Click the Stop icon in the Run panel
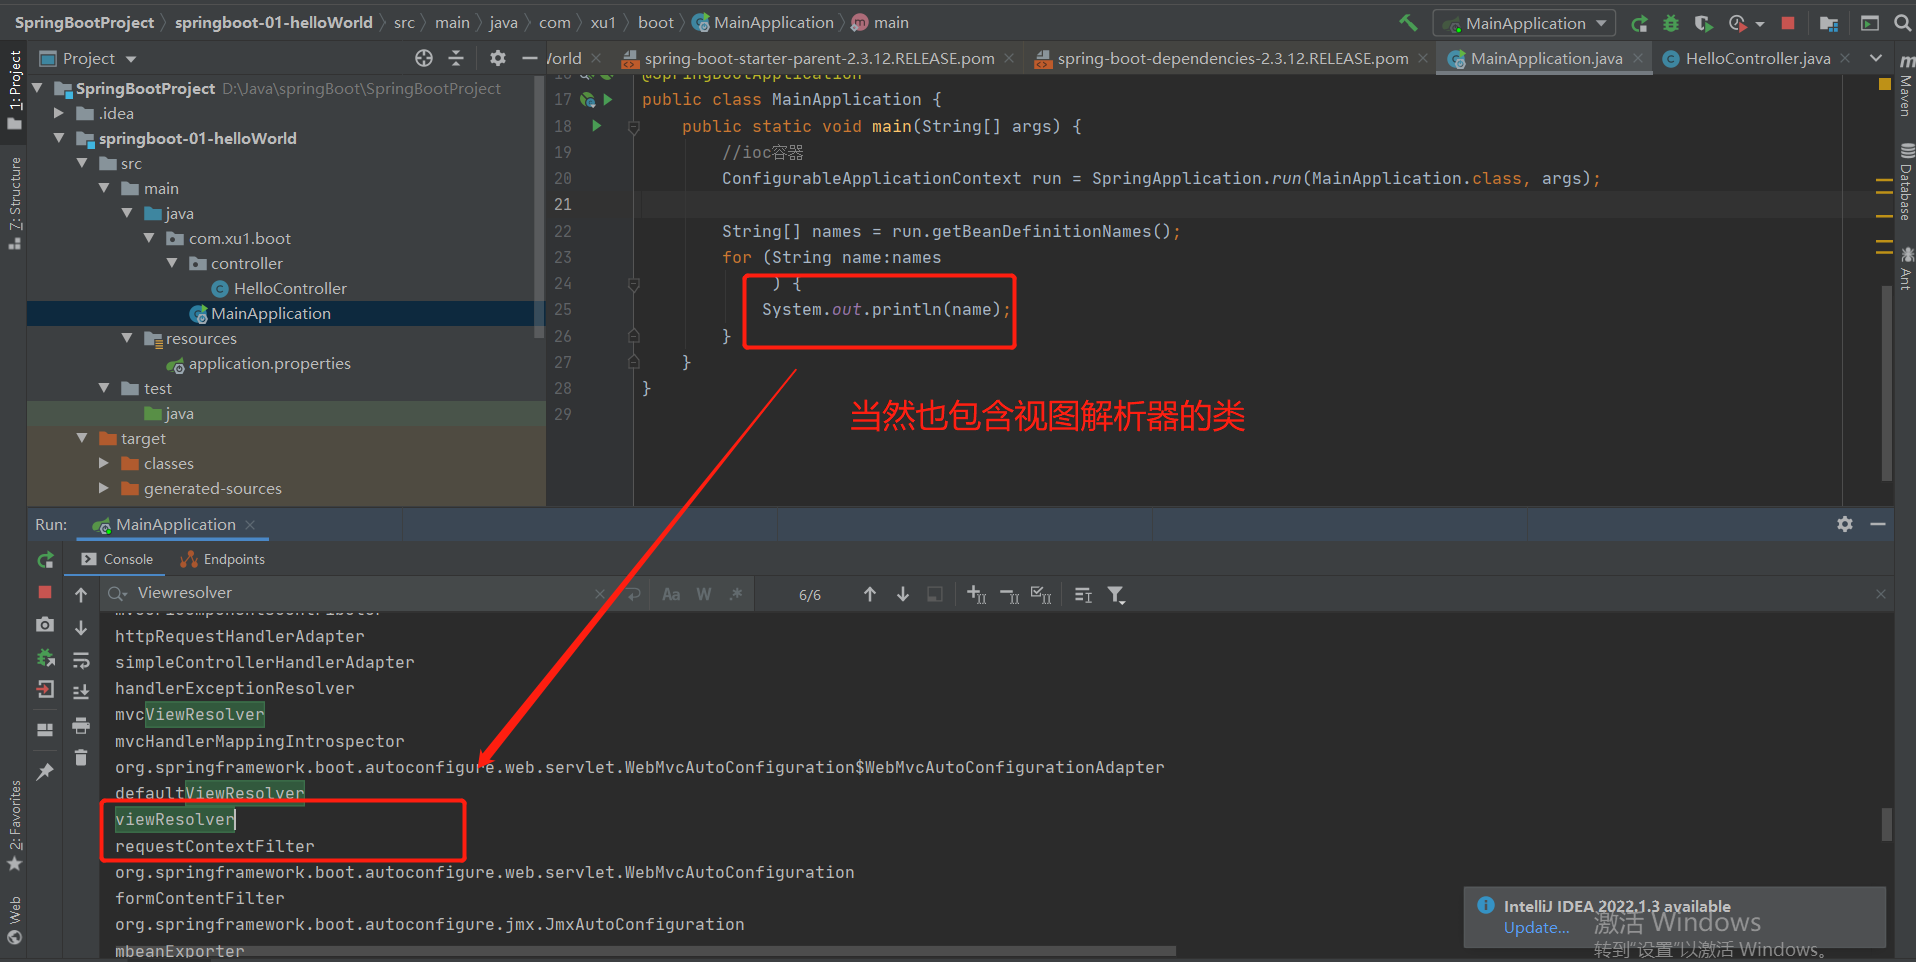This screenshot has width=1916, height=962. coord(45,592)
